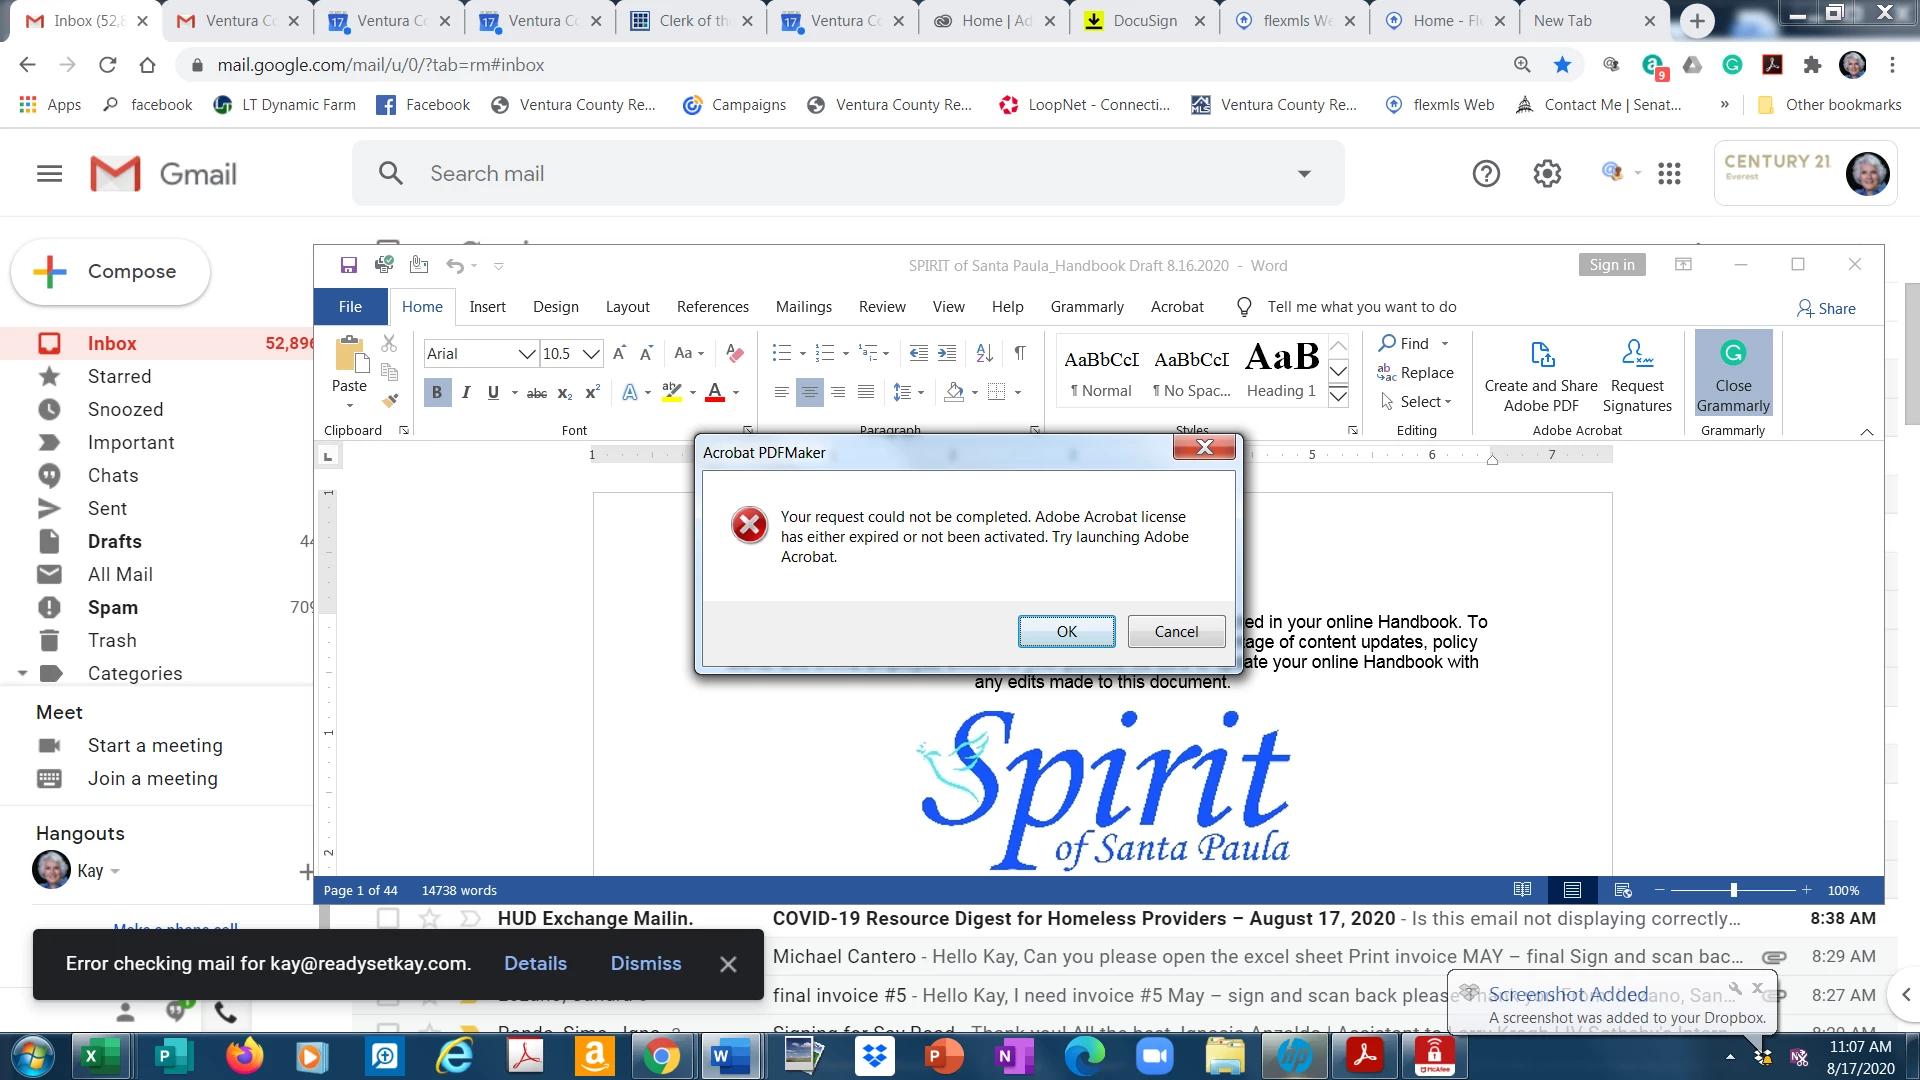The width and height of the screenshot is (1920, 1080).
Task: Click the Word zoom slider handle
Action: pos(1733,890)
